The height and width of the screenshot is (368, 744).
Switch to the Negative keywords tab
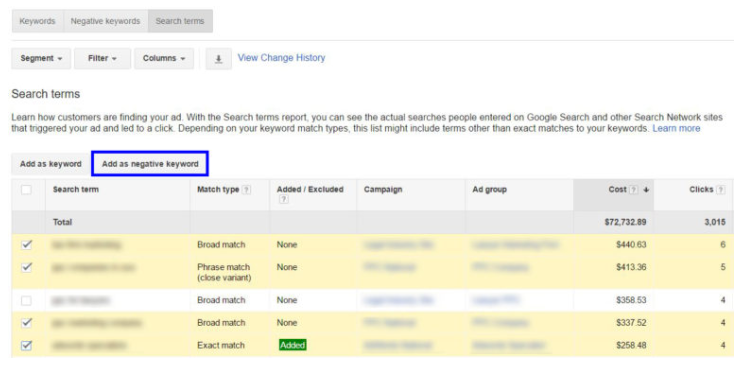pyautogui.click(x=105, y=21)
